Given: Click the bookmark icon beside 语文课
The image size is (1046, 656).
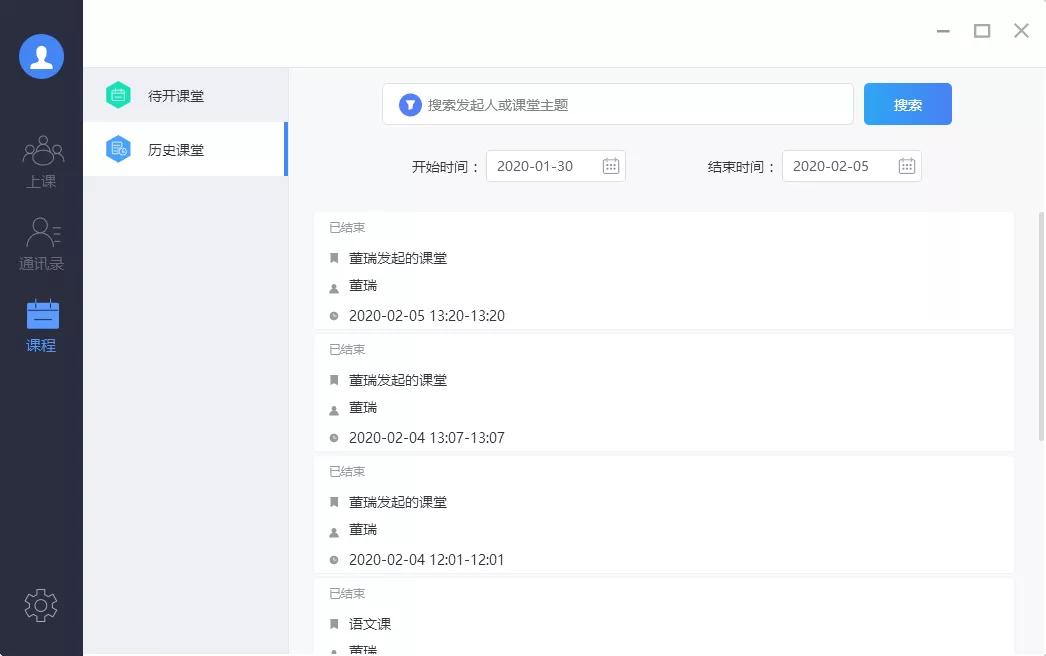Looking at the screenshot, I should click(334, 623).
